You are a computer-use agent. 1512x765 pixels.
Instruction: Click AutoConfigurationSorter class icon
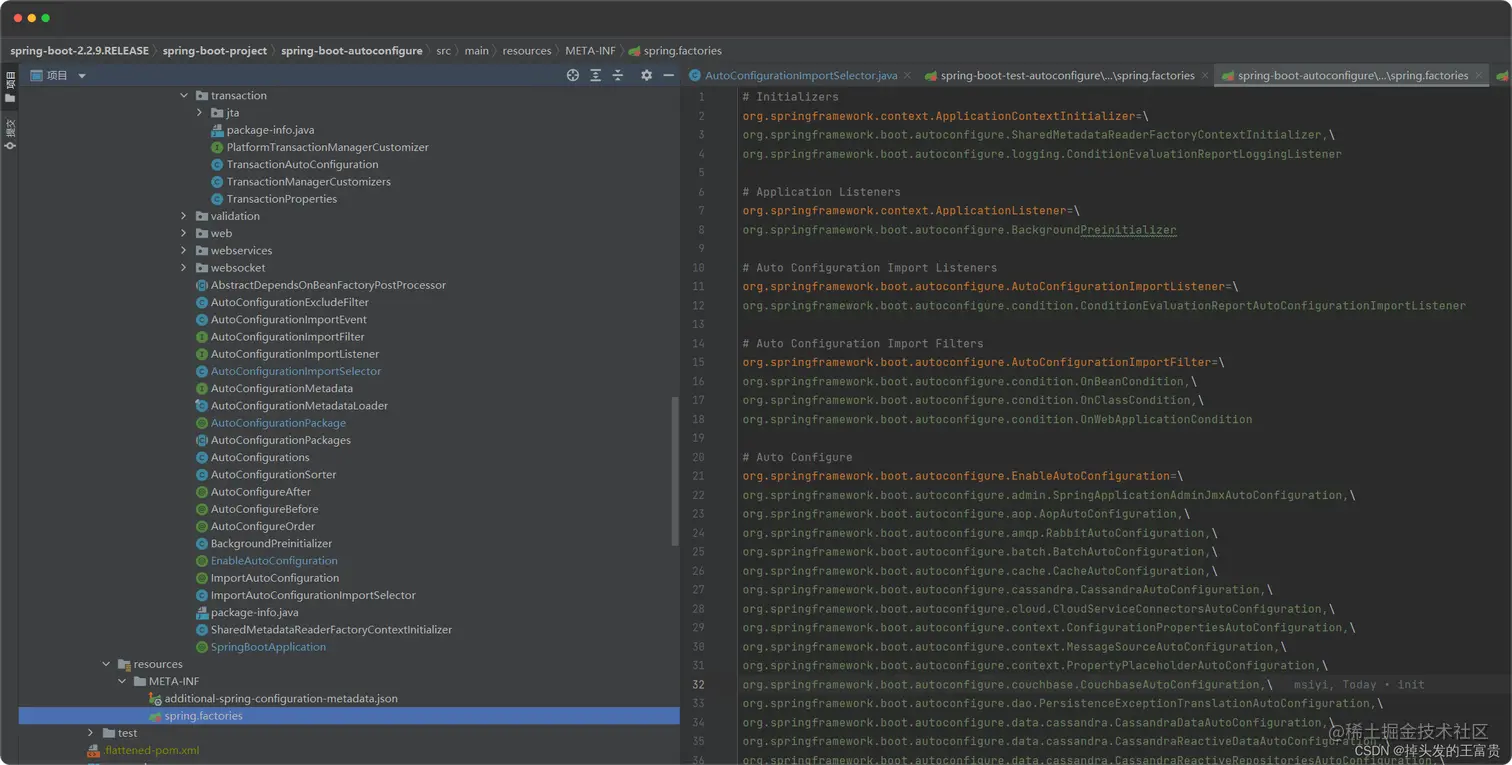click(202, 475)
